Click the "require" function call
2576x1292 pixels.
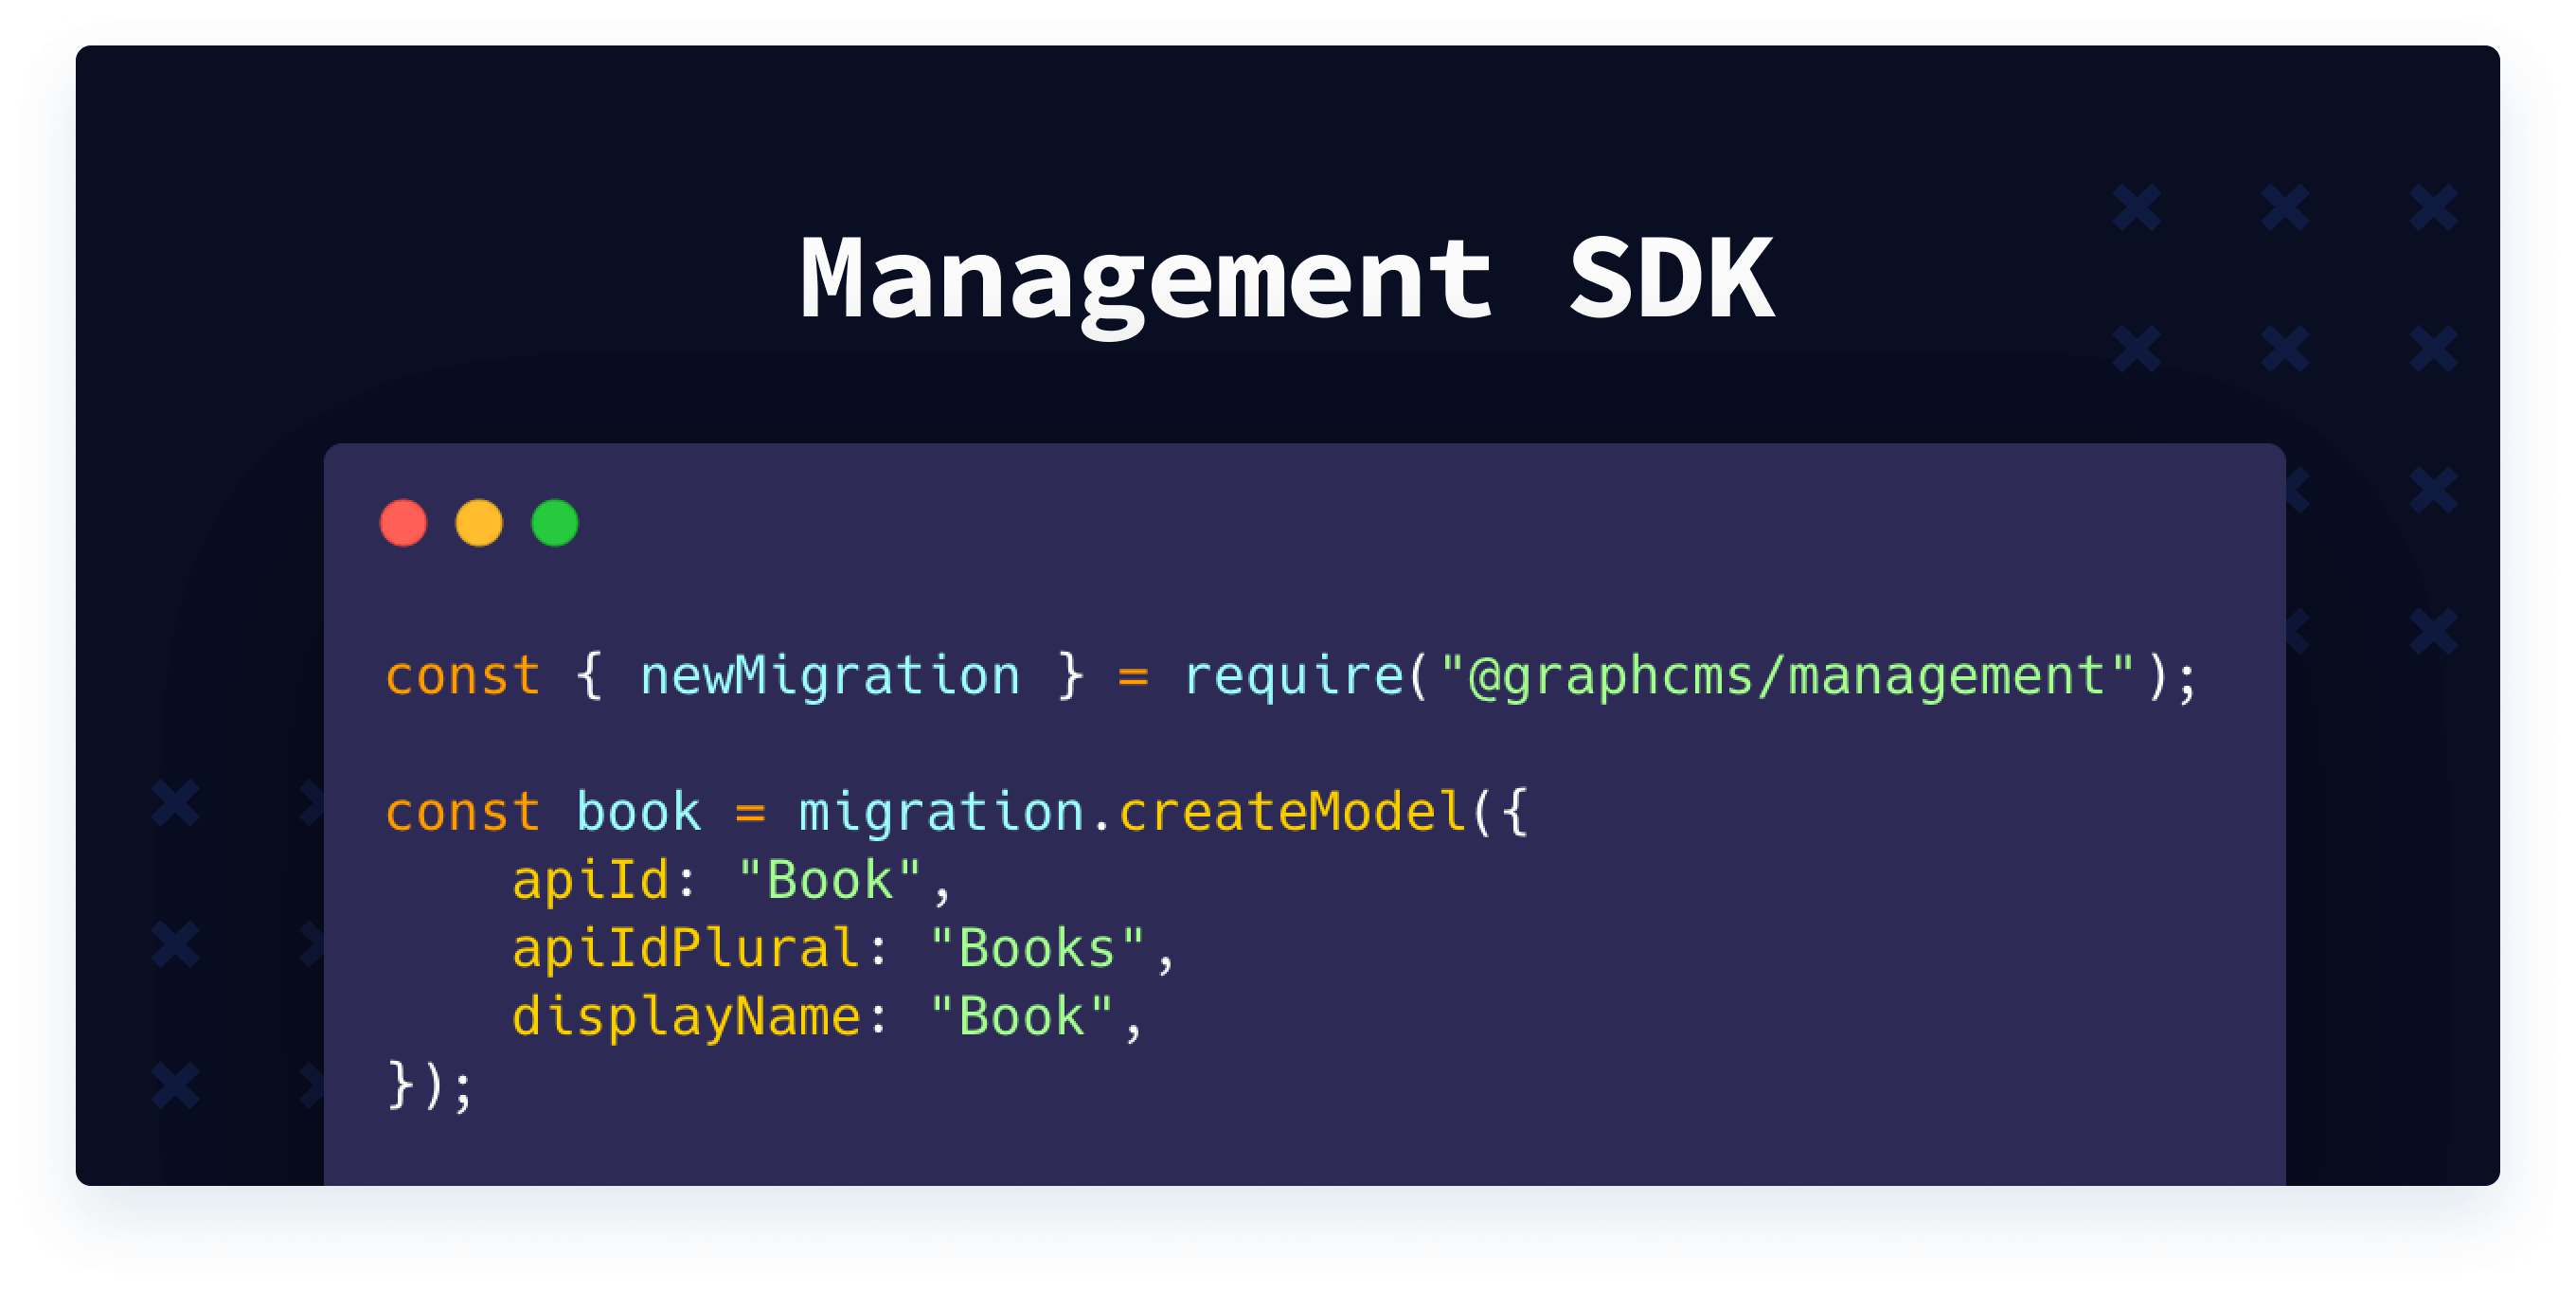[x=1294, y=678]
